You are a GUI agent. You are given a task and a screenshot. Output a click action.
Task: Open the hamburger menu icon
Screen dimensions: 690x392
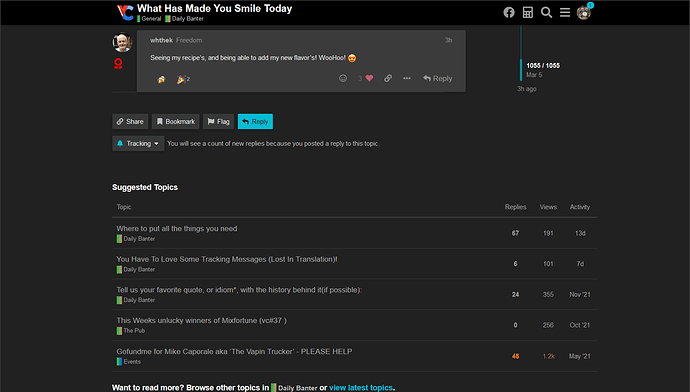pyautogui.click(x=565, y=12)
